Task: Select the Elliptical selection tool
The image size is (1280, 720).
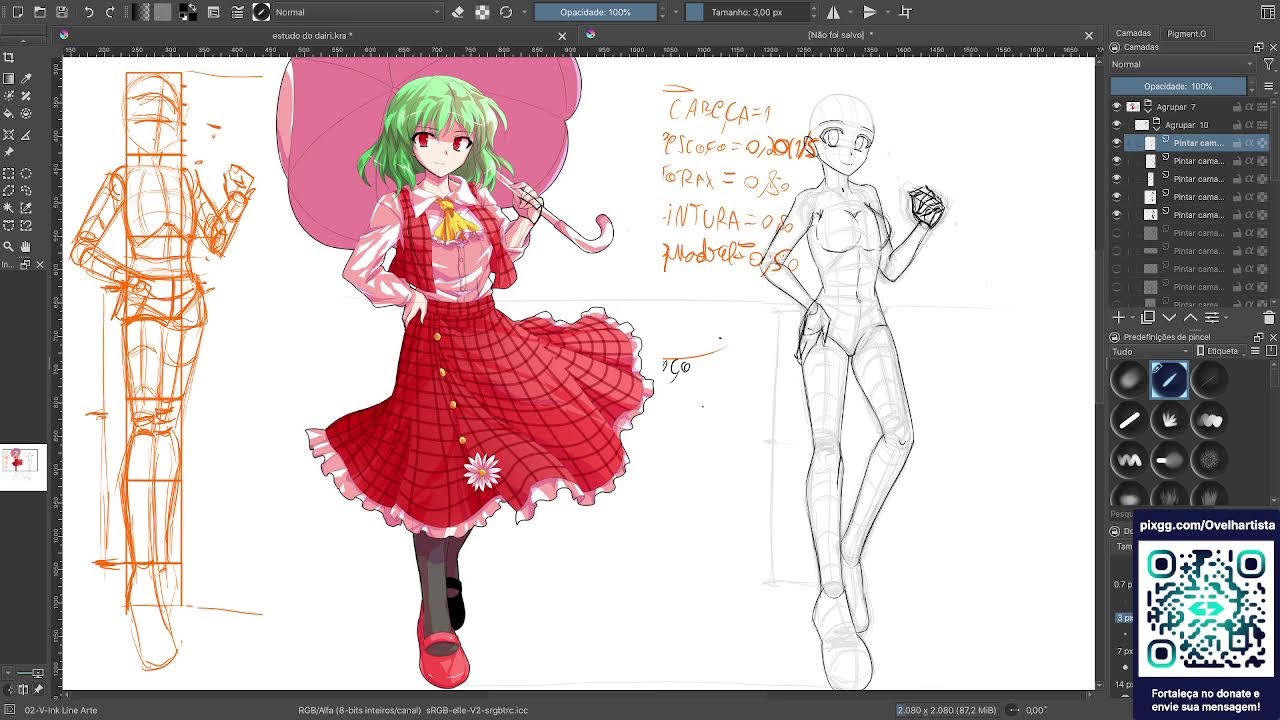Action: tap(27, 173)
